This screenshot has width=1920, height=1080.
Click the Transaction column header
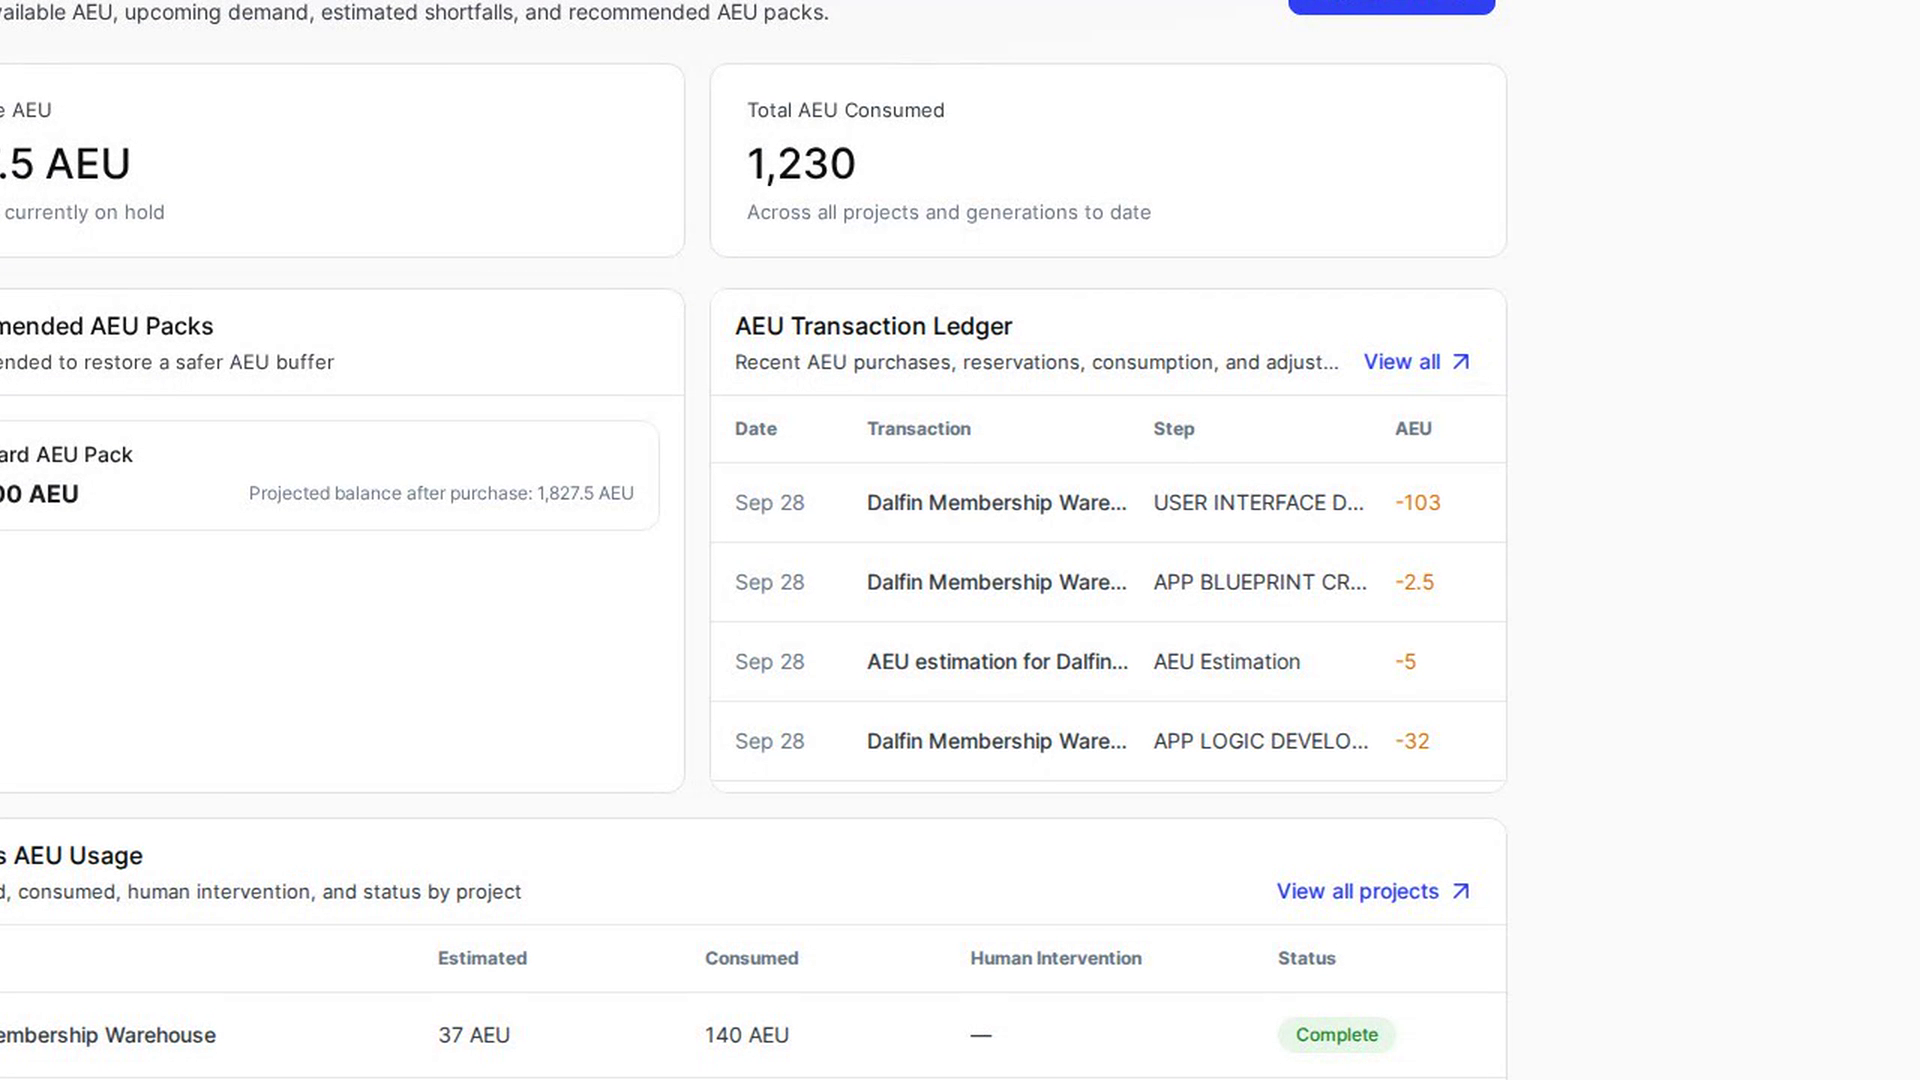tap(919, 429)
